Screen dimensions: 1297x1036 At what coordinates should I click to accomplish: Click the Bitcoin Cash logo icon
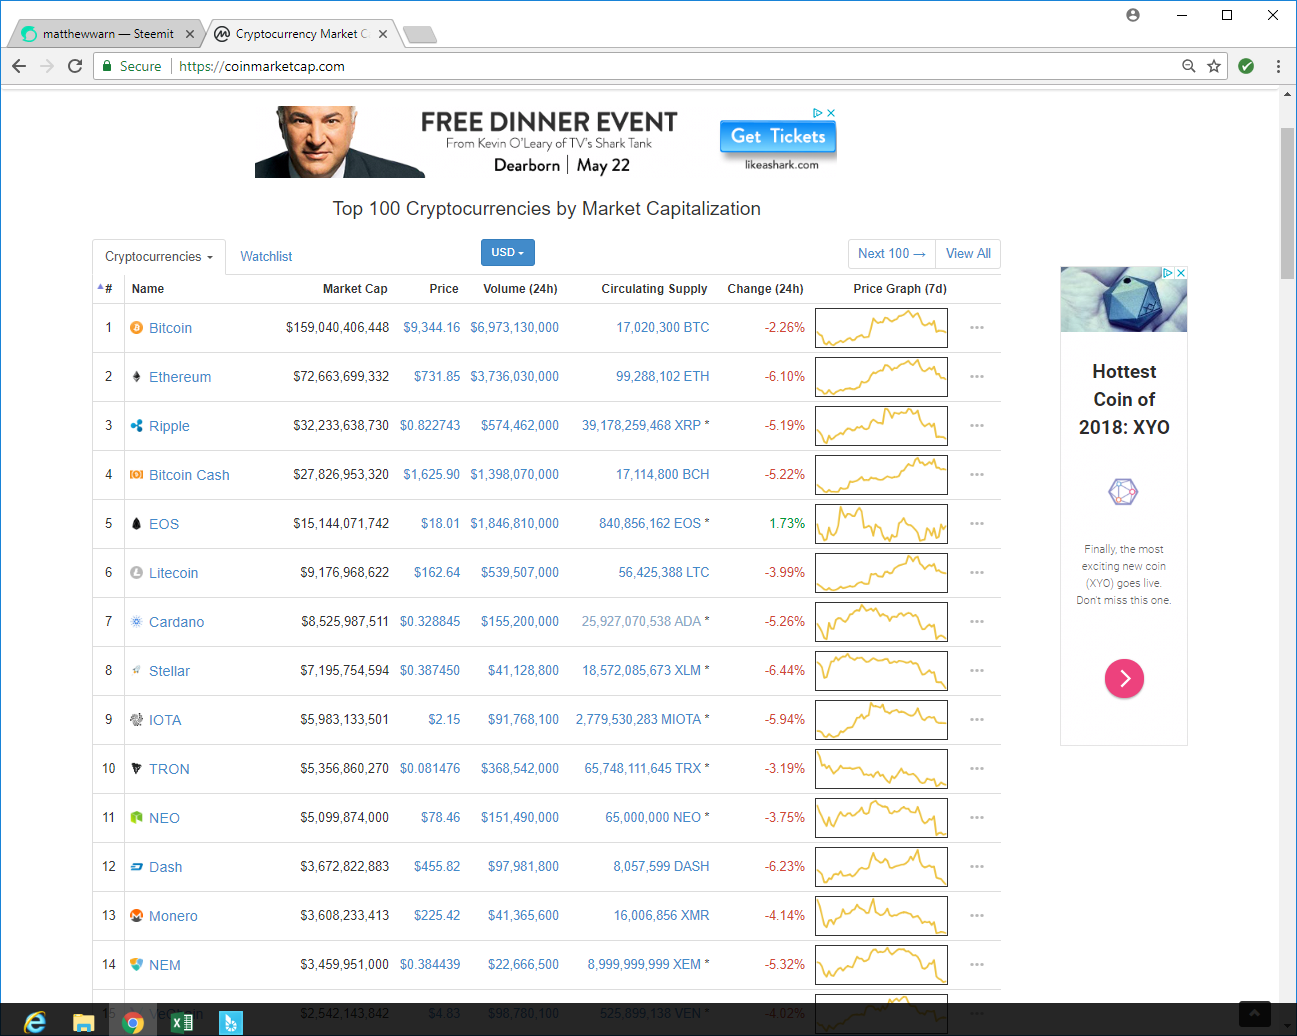pos(137,474)
